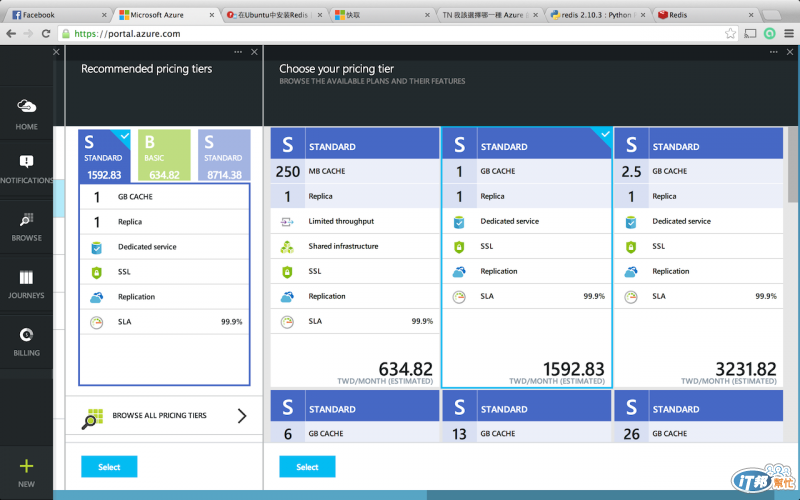Click Select button in Recommended pricing tiers blade

point(109,467)
